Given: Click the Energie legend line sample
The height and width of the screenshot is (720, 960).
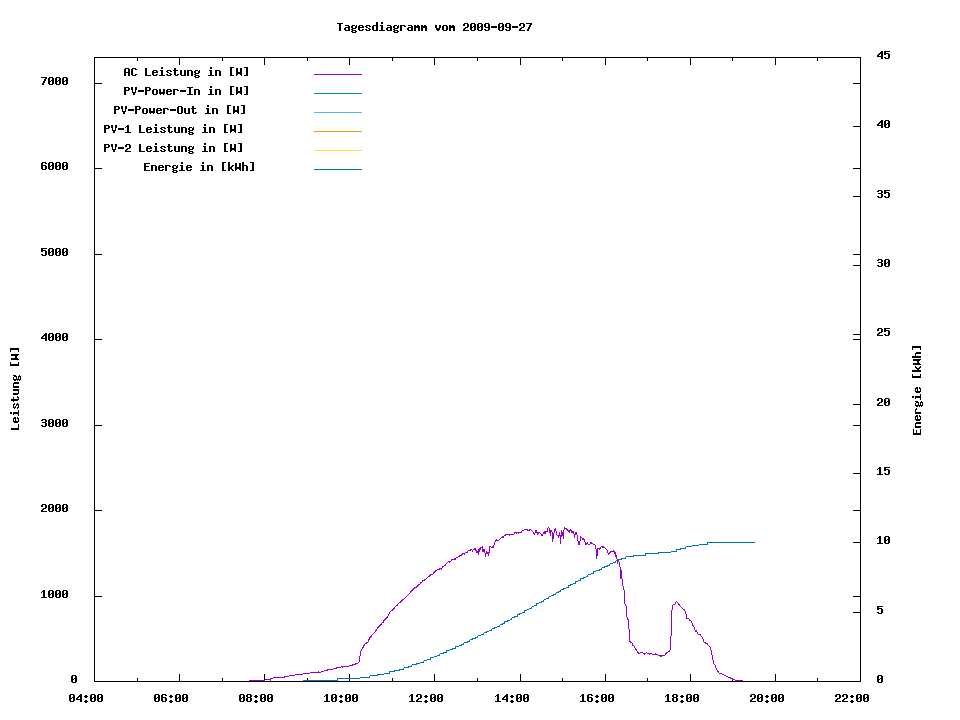Looking at the screenshot, I should click(x=337, y=169).
